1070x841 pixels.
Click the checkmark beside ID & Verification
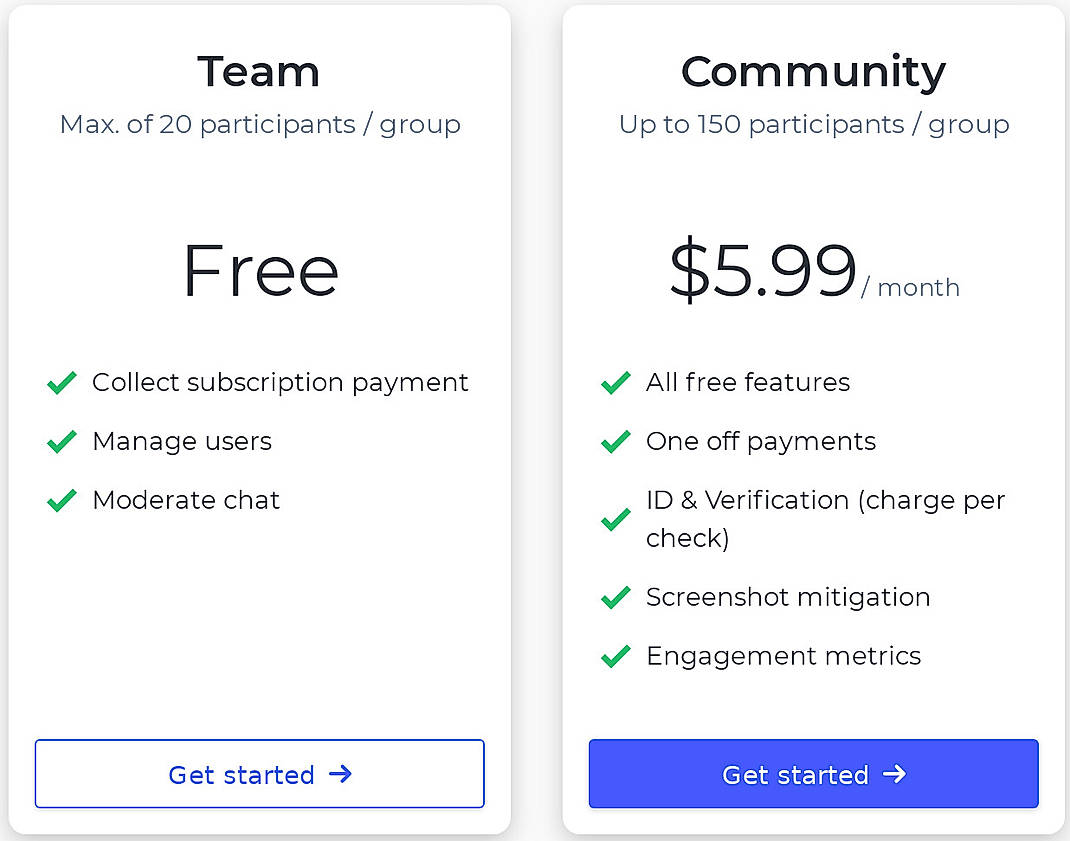point(615,519)
